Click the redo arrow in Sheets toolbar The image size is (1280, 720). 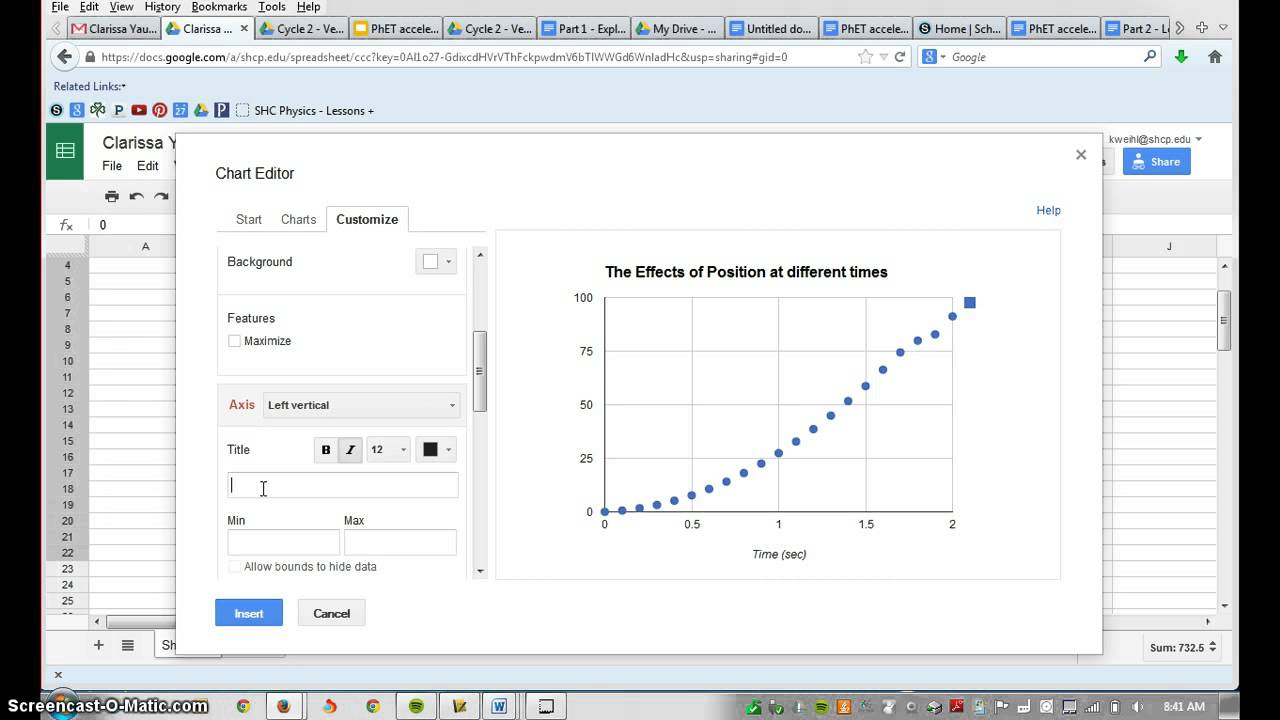click(x=161, y=196)
